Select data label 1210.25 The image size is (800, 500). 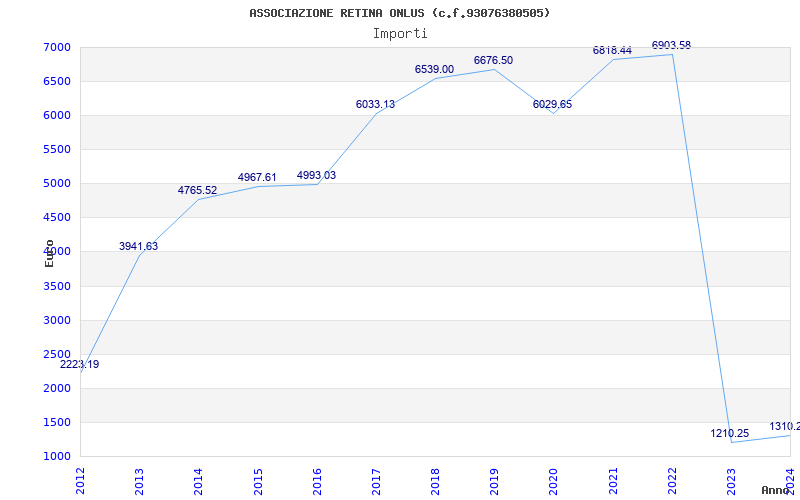click(x=730, y=434)
